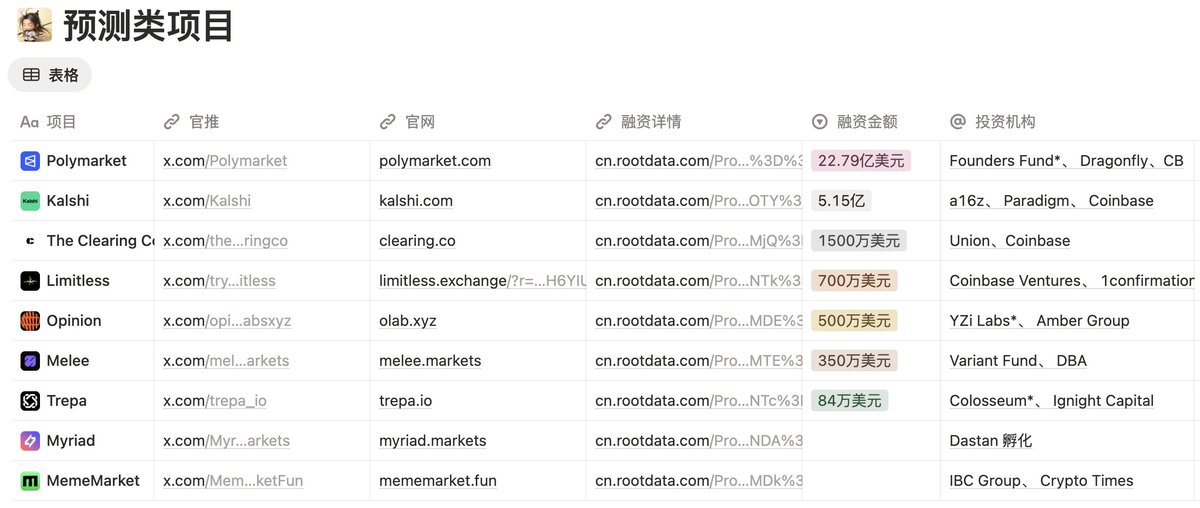
Task: Open the 投资机构 column header menu
Action: tap(992, 122)
